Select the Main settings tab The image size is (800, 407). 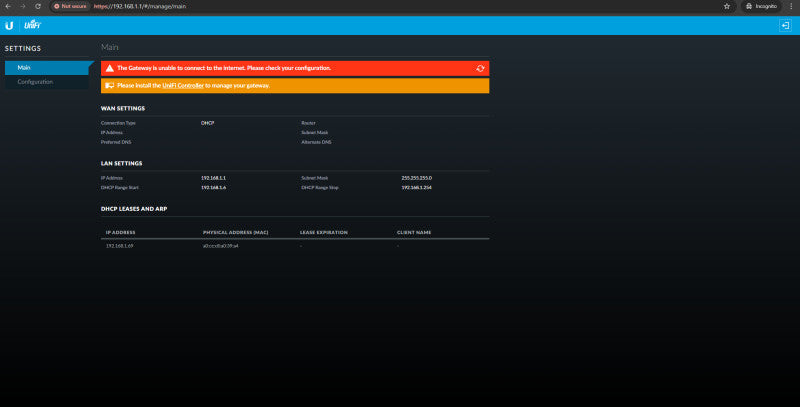click(47, 68)
